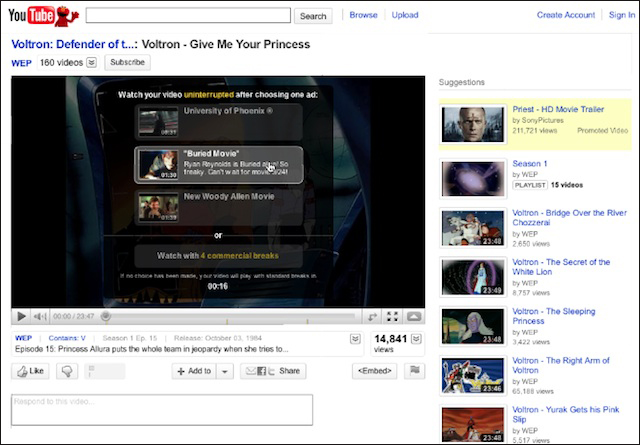Collapse the player with the up-arrow icon
The image size is (640, 445).
coord(414,316)
